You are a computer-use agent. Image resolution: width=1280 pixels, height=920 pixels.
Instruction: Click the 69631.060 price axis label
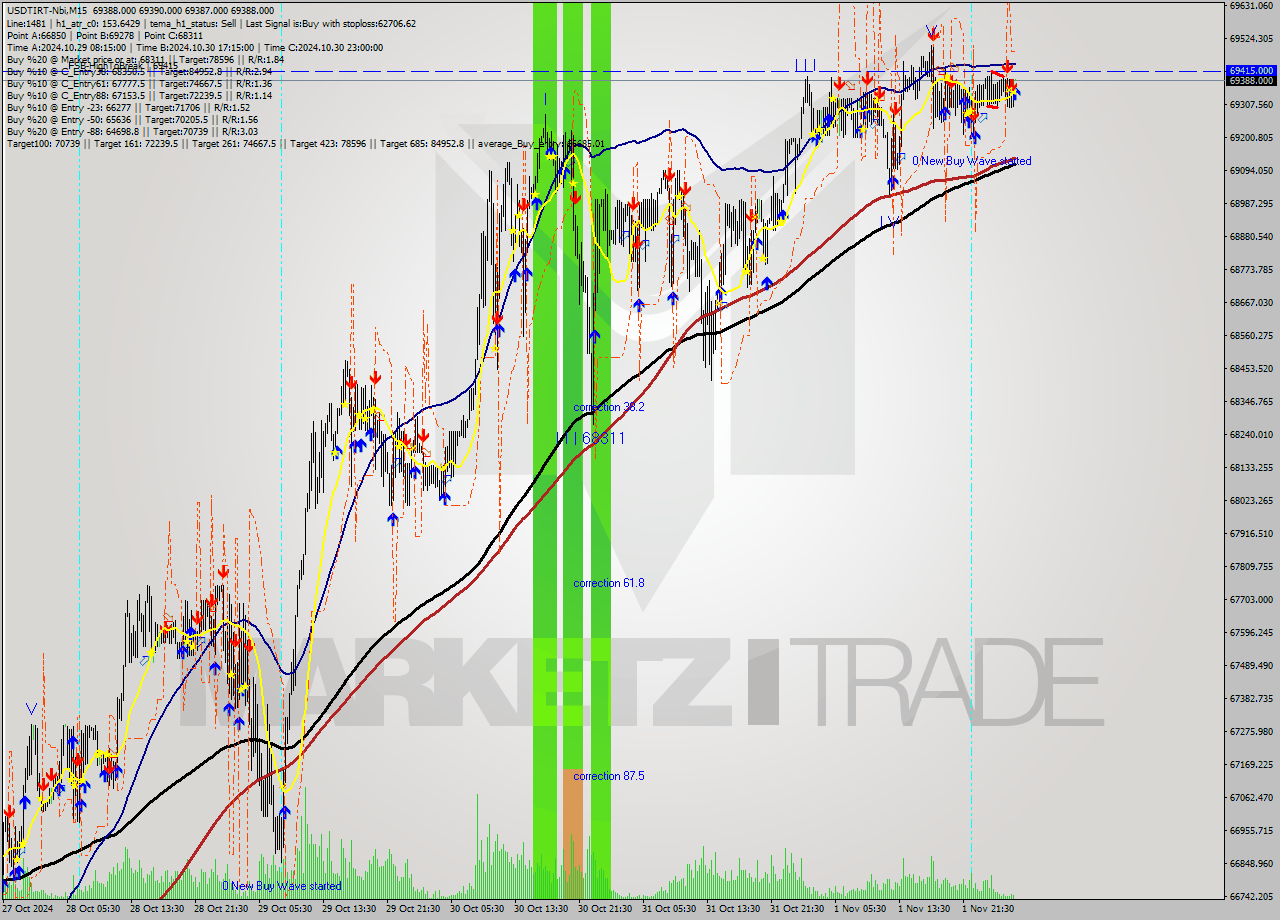1251,5
